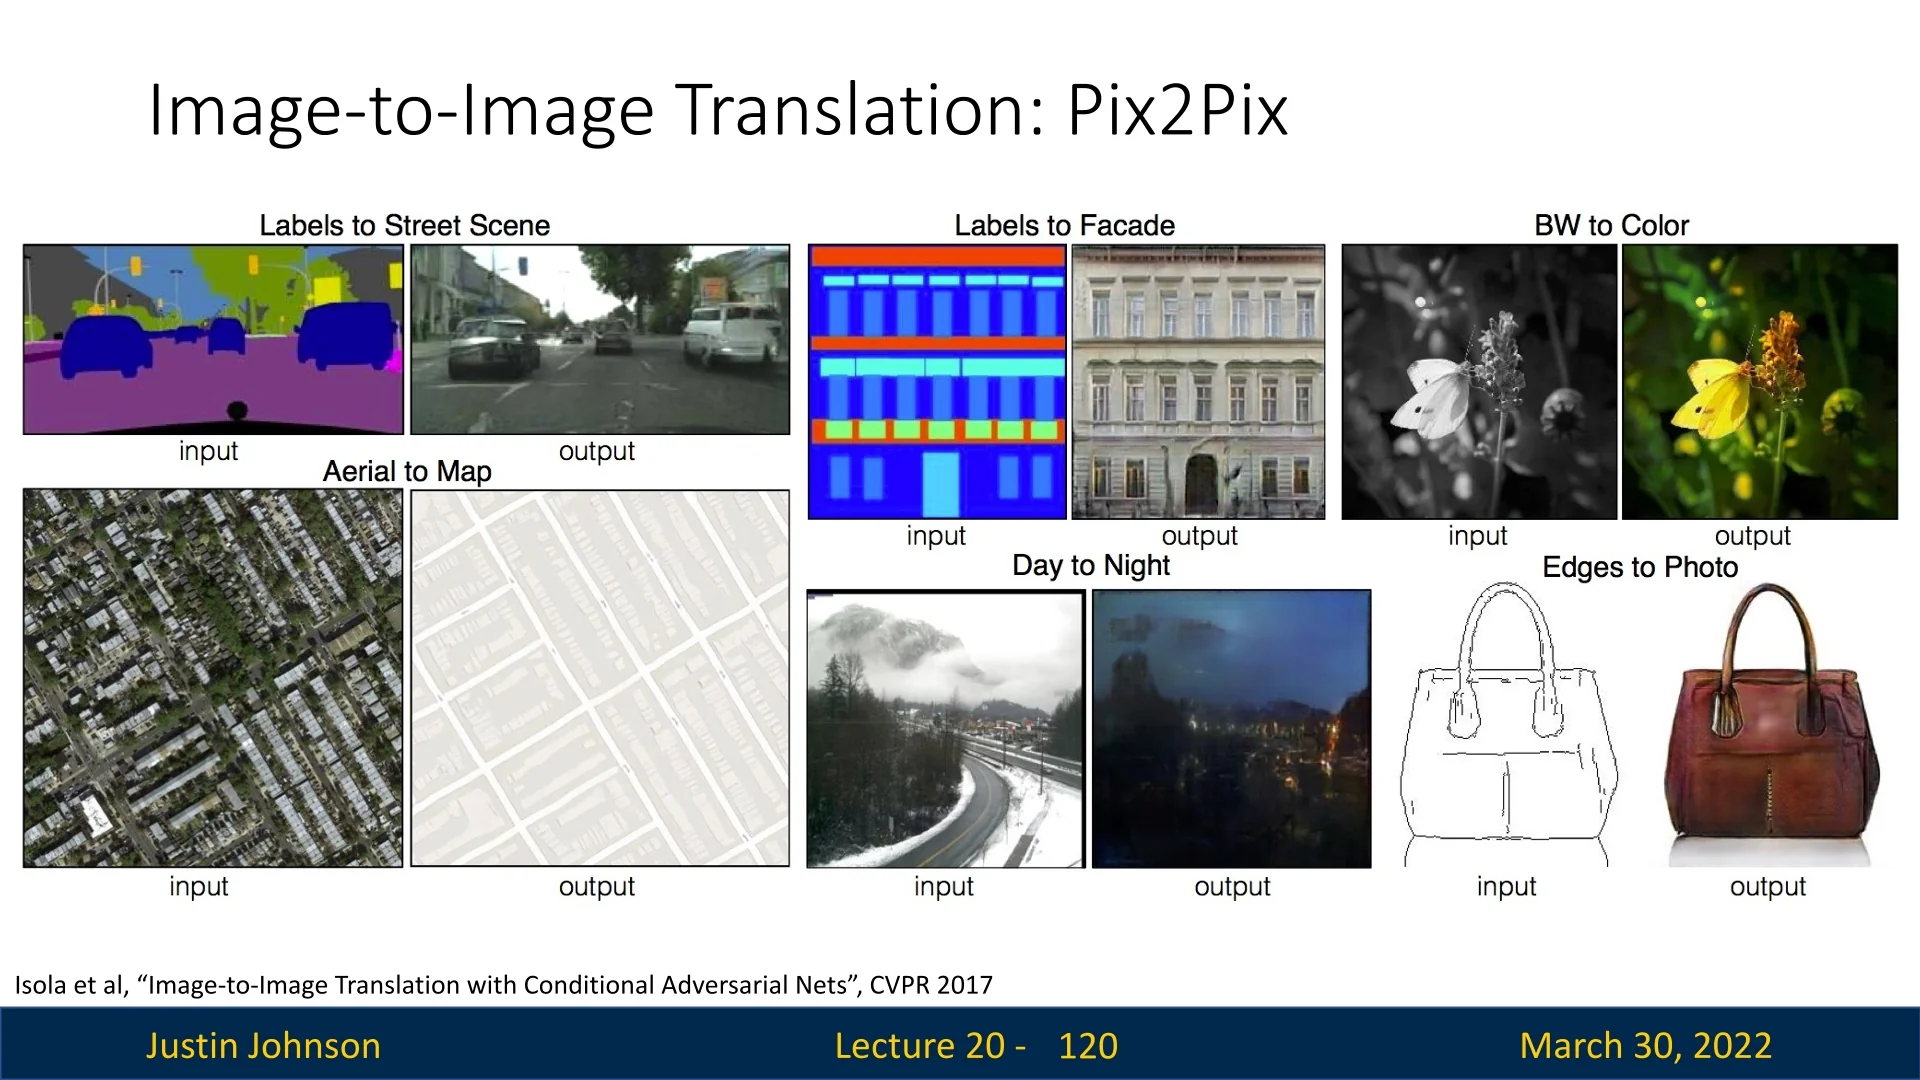Screen dimensions: 1920x1080
Task: Click the slide title Image-to-Image Translation: Pix2Pix
Action: (x=717, y=109)
